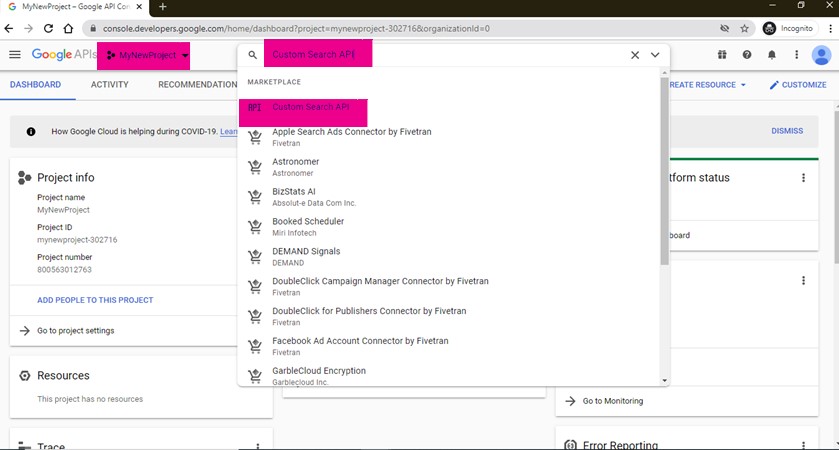This screenshot has width=839, height=450.
Task: Select Custom Search API marketplace result
Action: 310,107
